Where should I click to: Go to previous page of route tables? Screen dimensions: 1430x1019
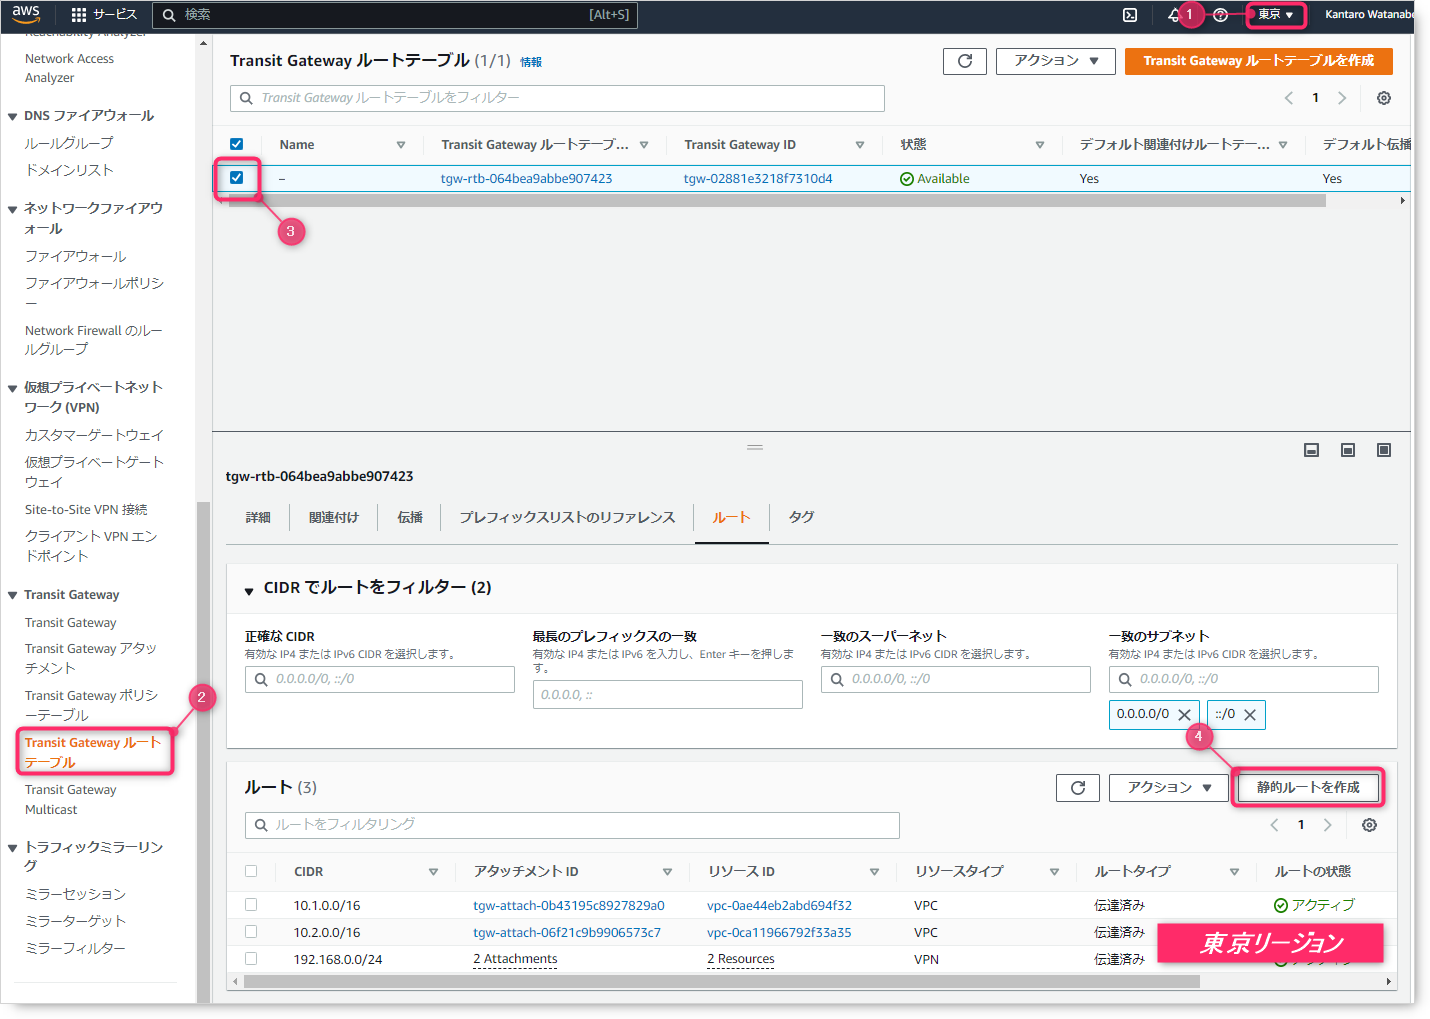click(1289, 98)
